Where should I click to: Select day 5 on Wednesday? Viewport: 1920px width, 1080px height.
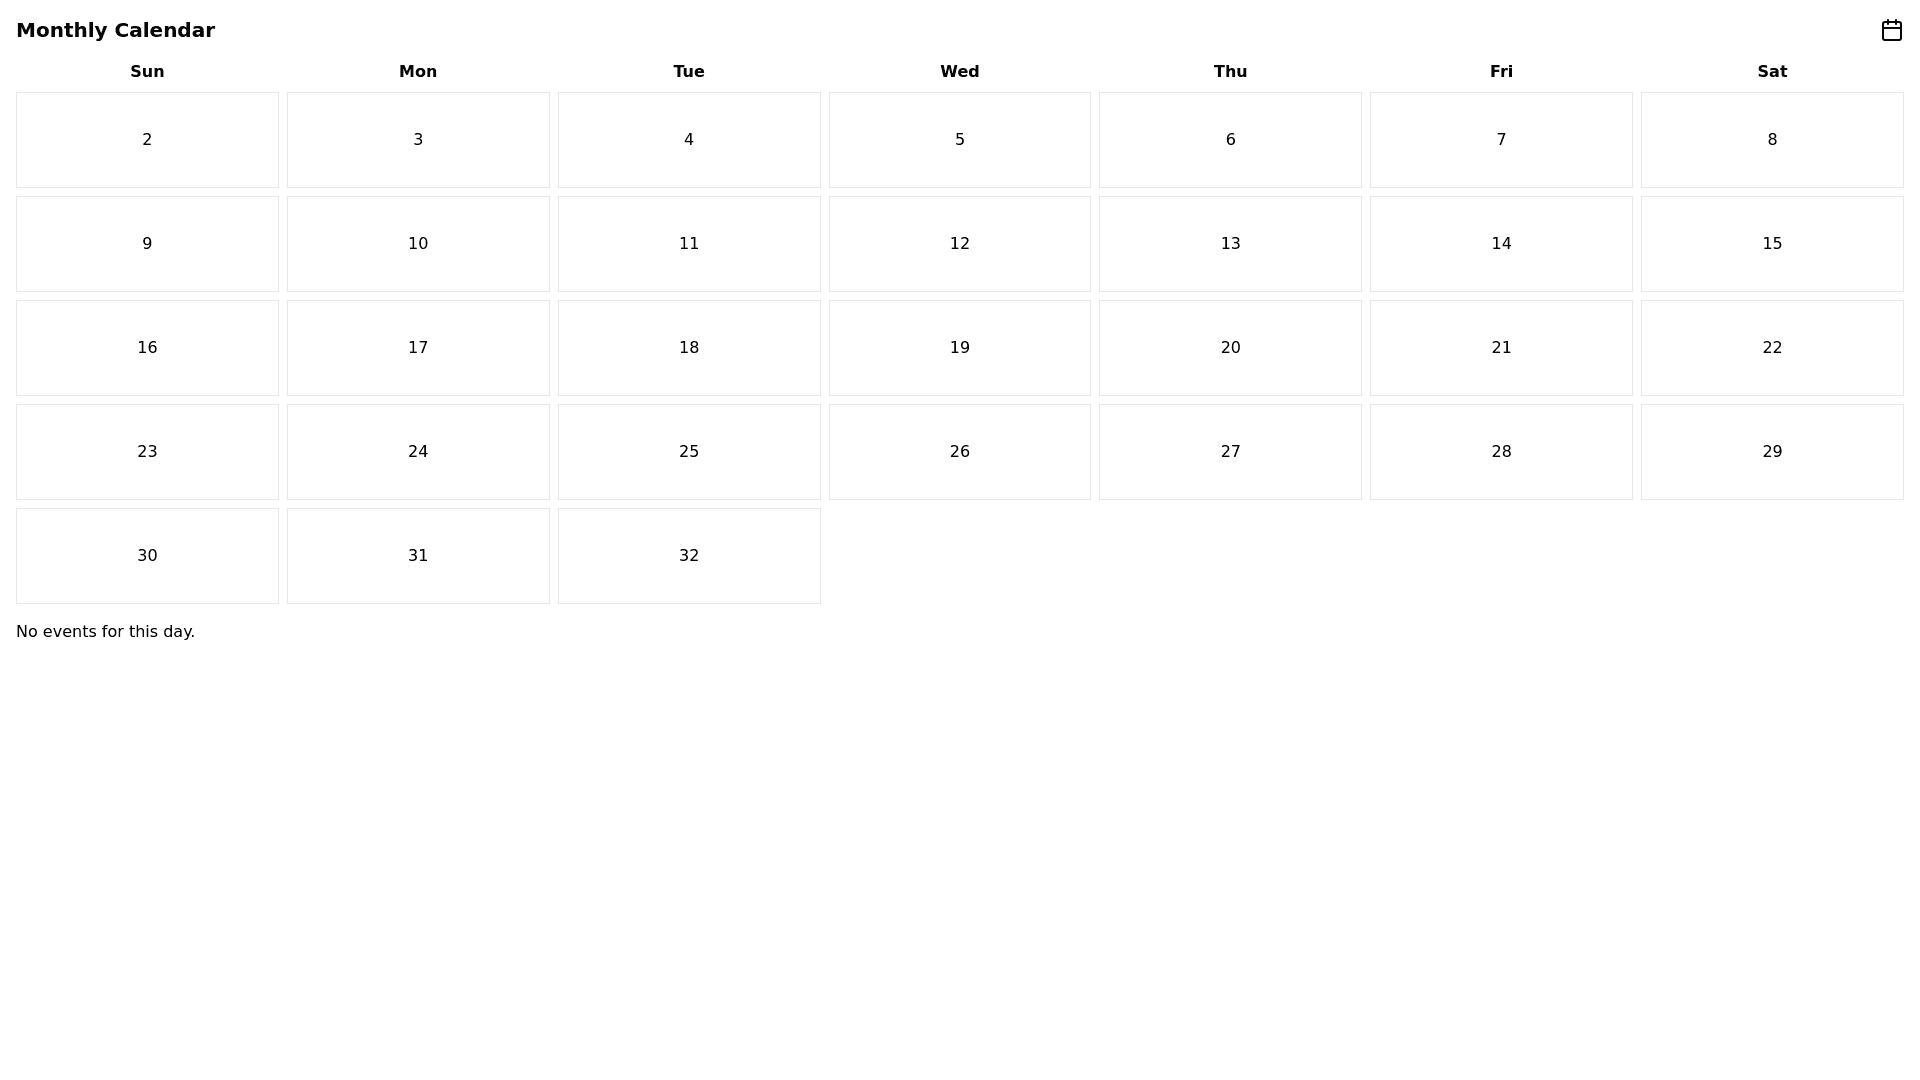click(x=959, y=140)
